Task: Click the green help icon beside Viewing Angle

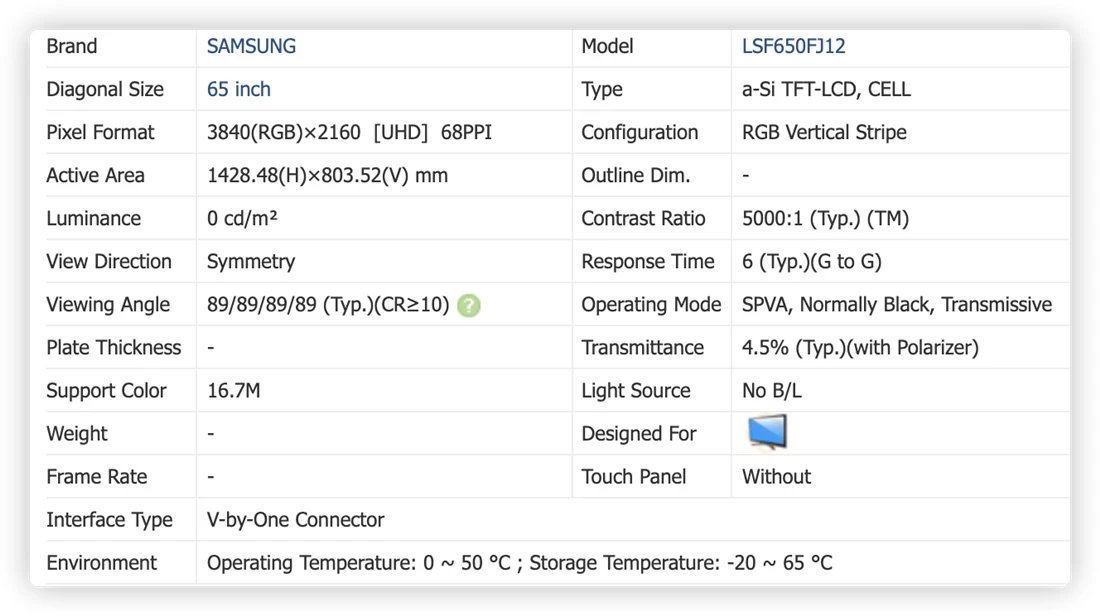Action: tap(469, 305)
